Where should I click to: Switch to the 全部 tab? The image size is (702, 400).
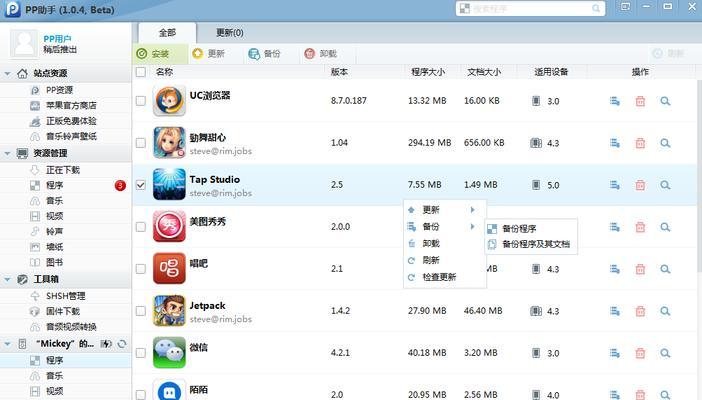[x=167, y=33]
